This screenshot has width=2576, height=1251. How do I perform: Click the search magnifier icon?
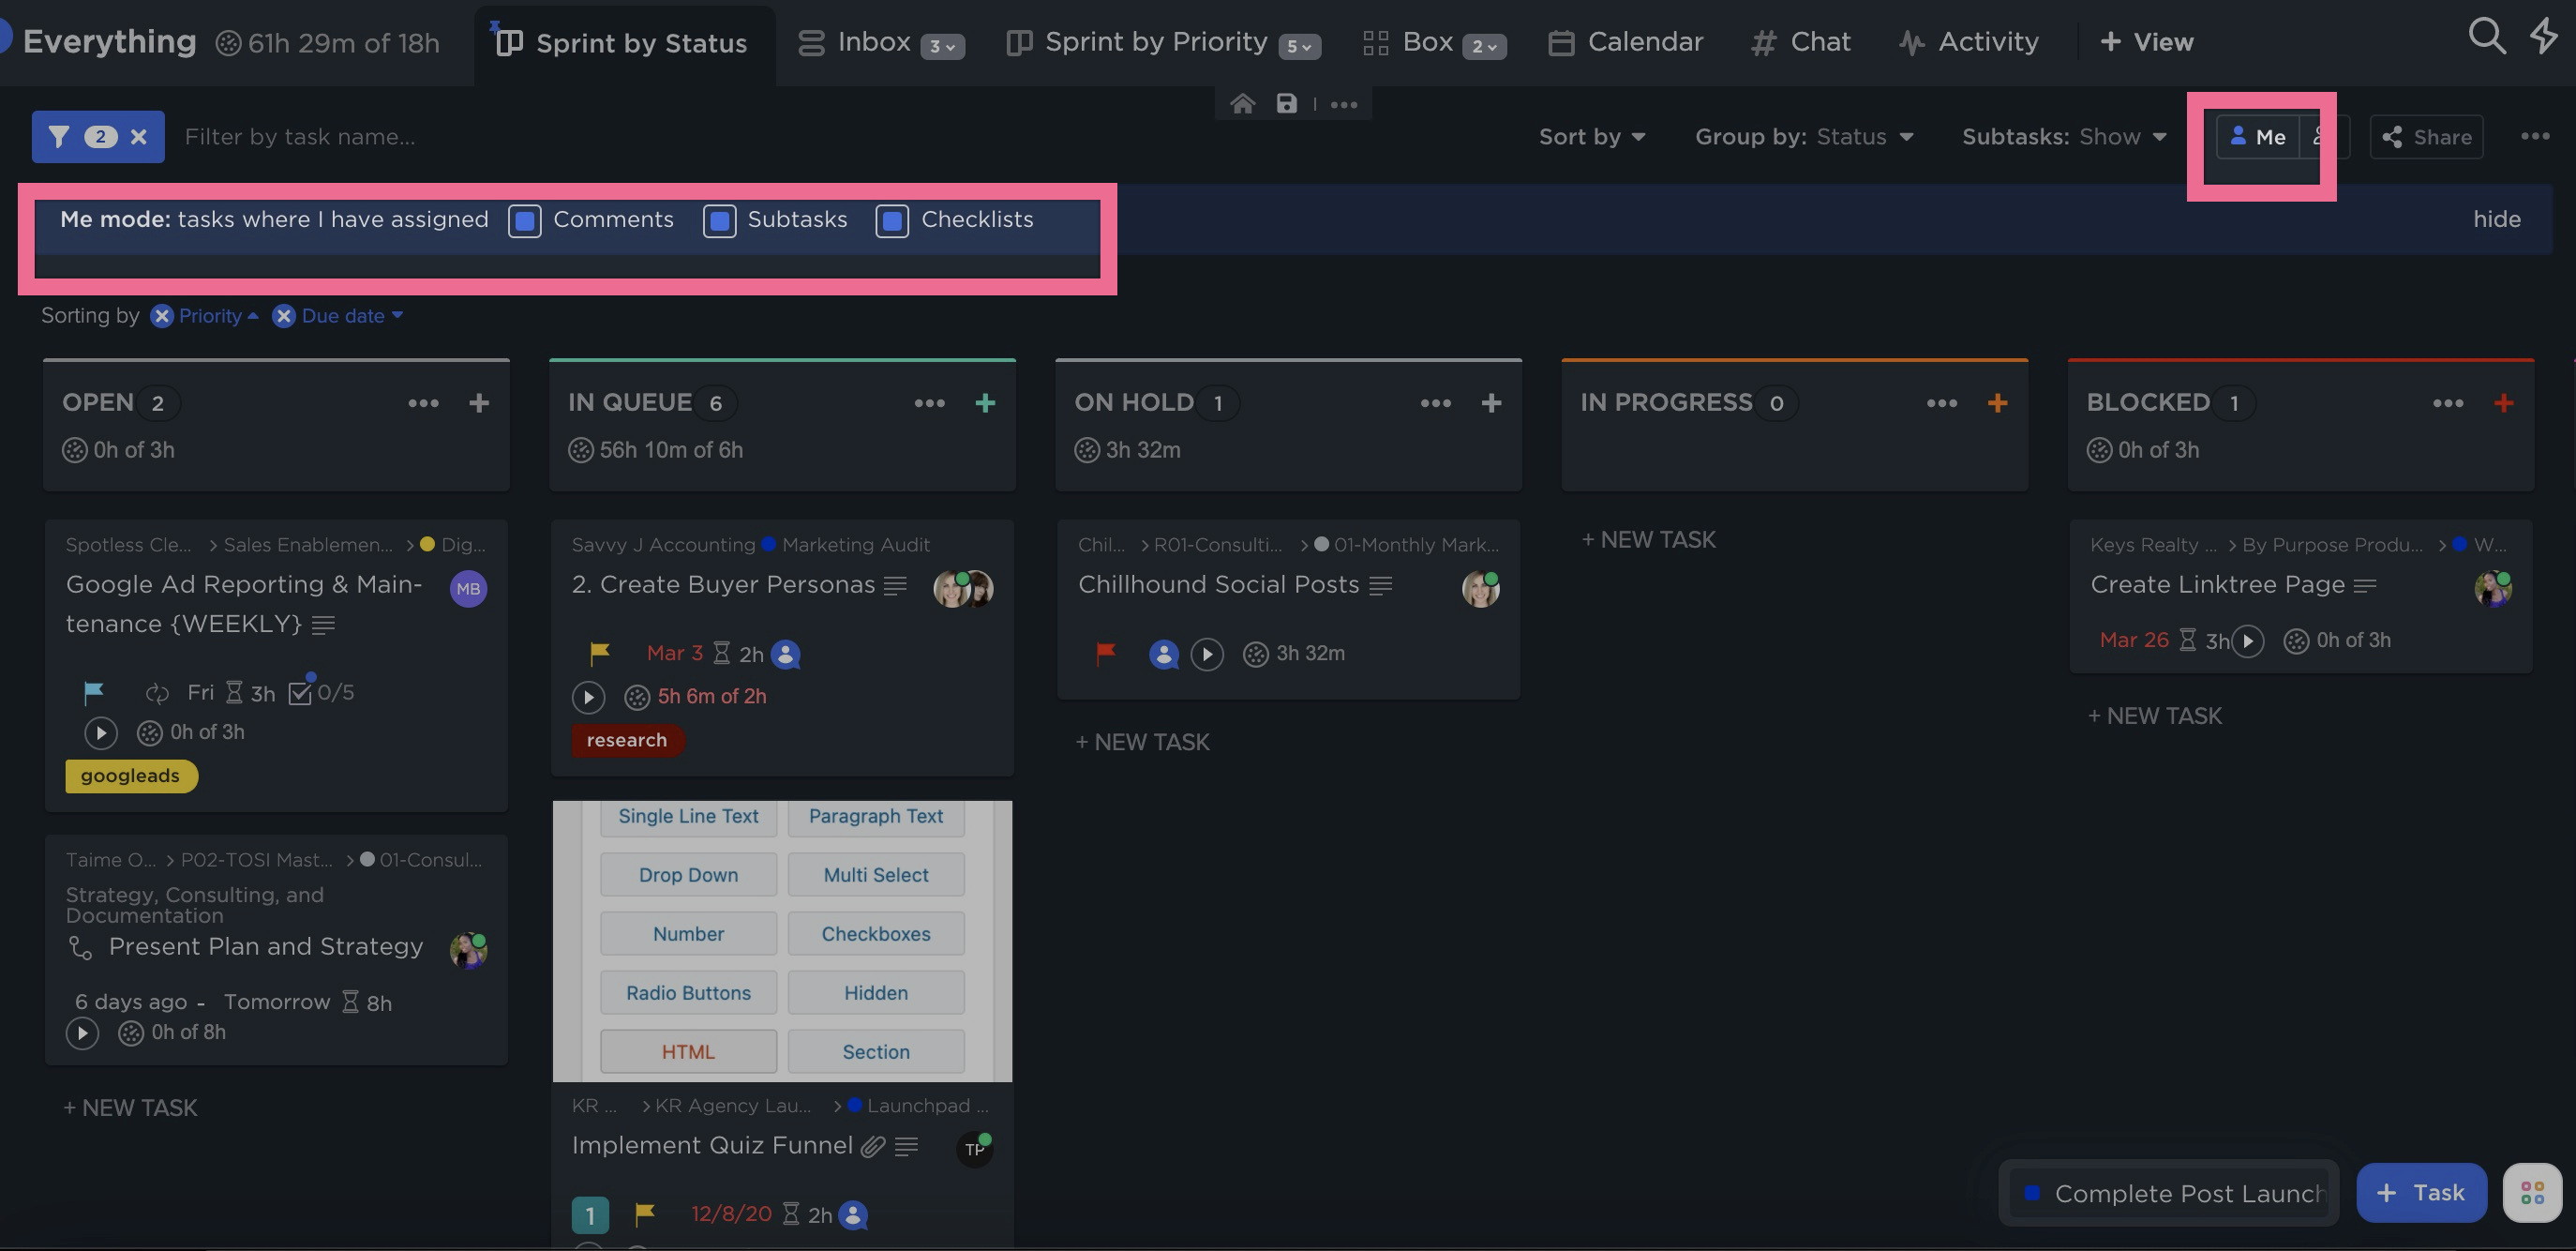point(2486,36)
